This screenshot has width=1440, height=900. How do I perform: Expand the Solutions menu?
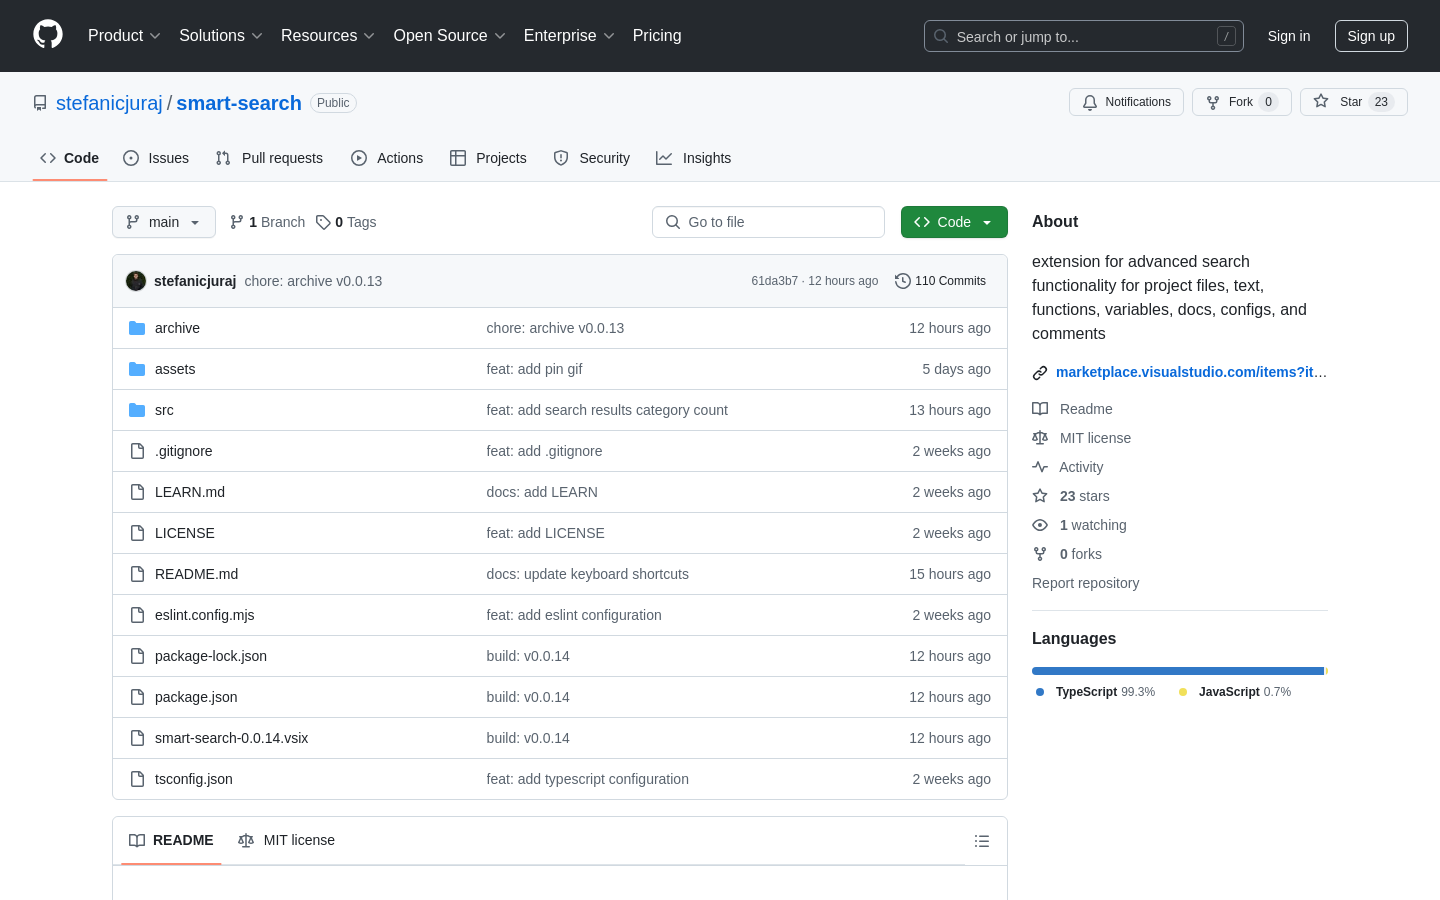(x=221, y=36)
